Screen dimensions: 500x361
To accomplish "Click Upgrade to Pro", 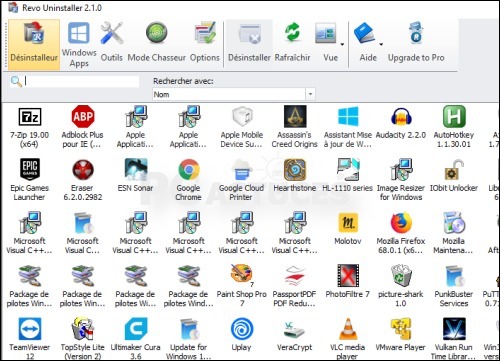I will [x=416, y=42].
